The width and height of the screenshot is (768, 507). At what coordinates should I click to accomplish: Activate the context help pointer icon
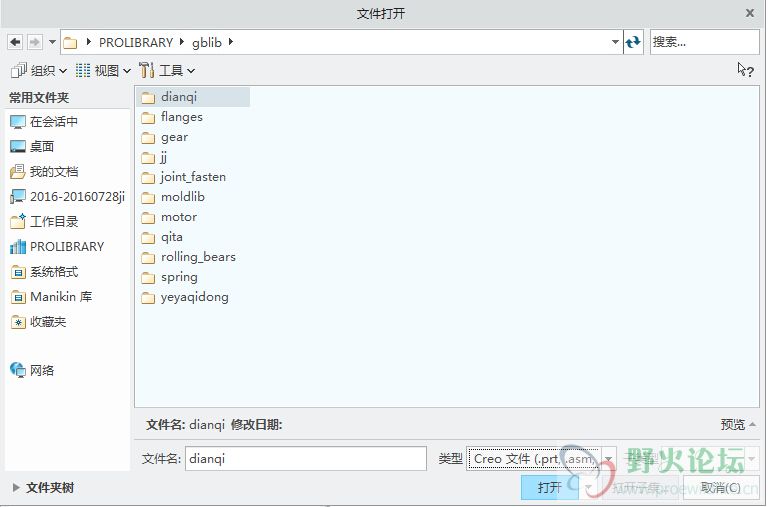745,70
